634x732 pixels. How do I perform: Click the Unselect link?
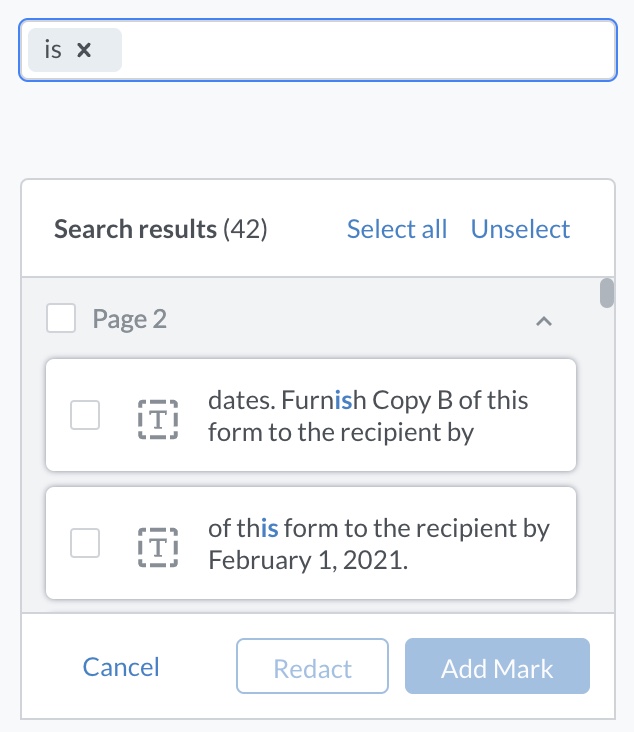520,229
